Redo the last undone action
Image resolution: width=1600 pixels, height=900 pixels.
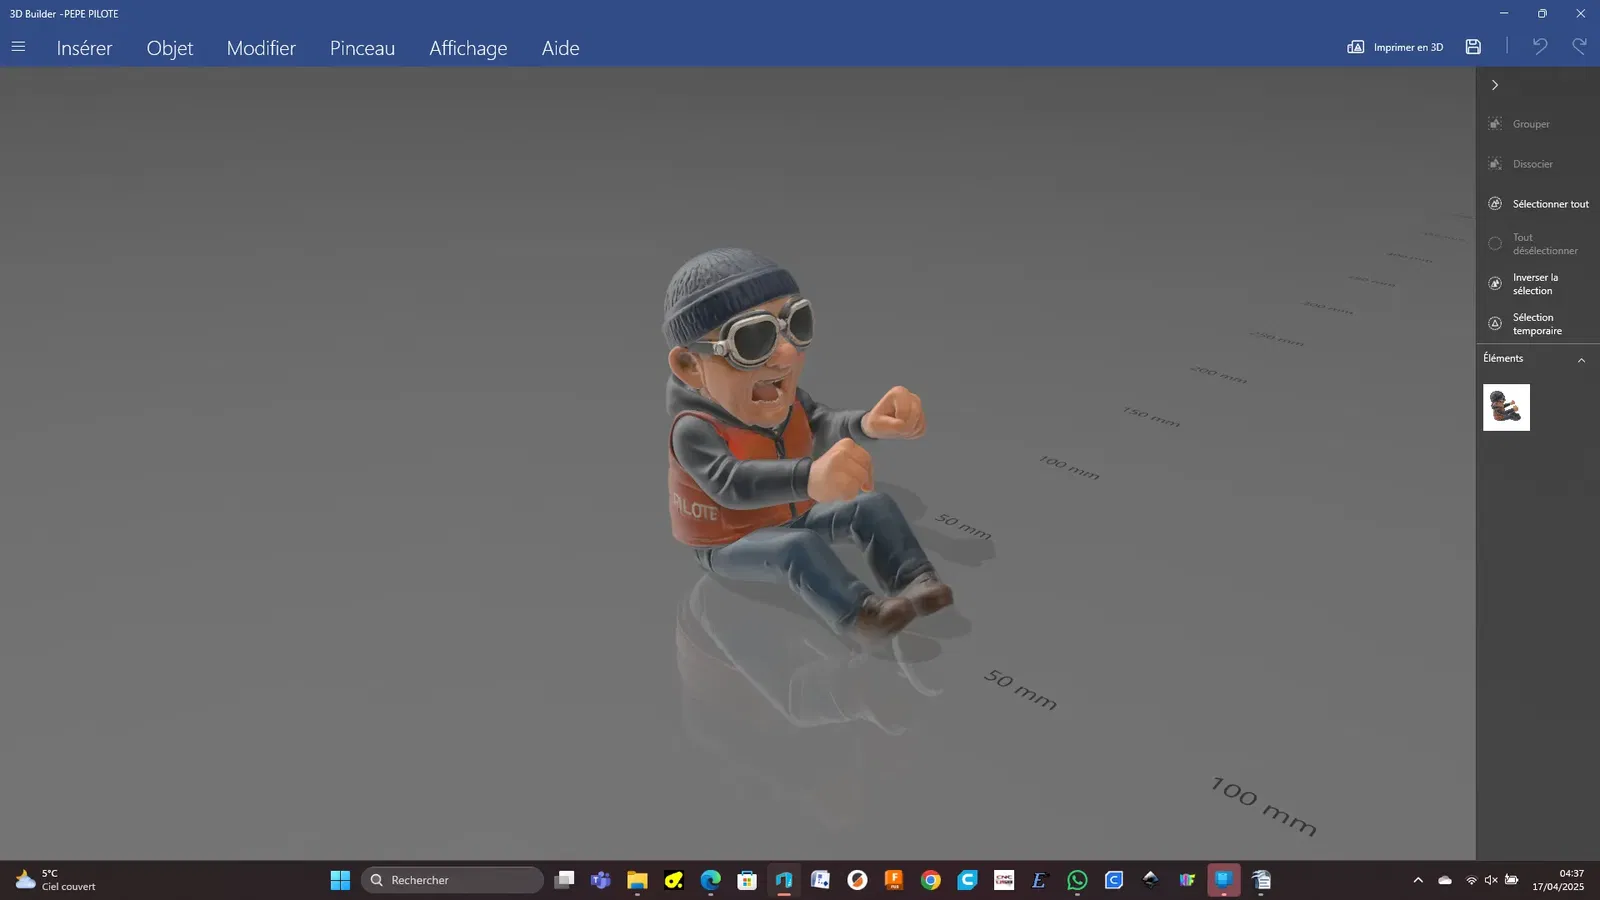tap(1579, 47)
